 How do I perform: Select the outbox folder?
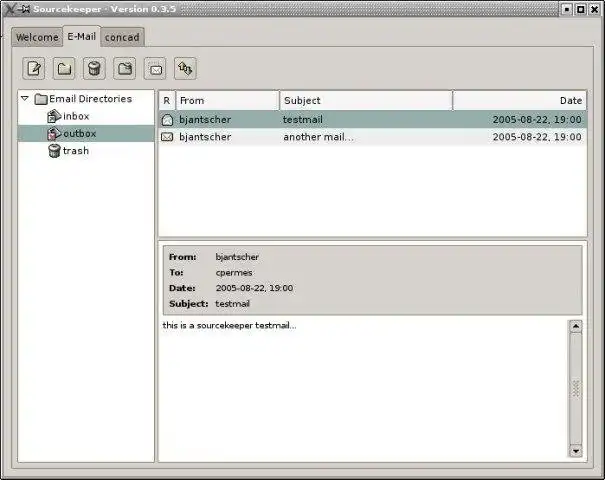coord(79,134)
